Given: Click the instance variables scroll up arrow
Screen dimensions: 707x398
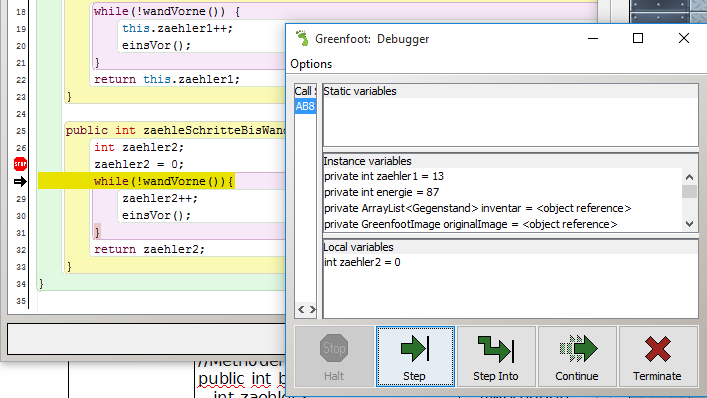Looking at the screenshot, I should (689, 177).
